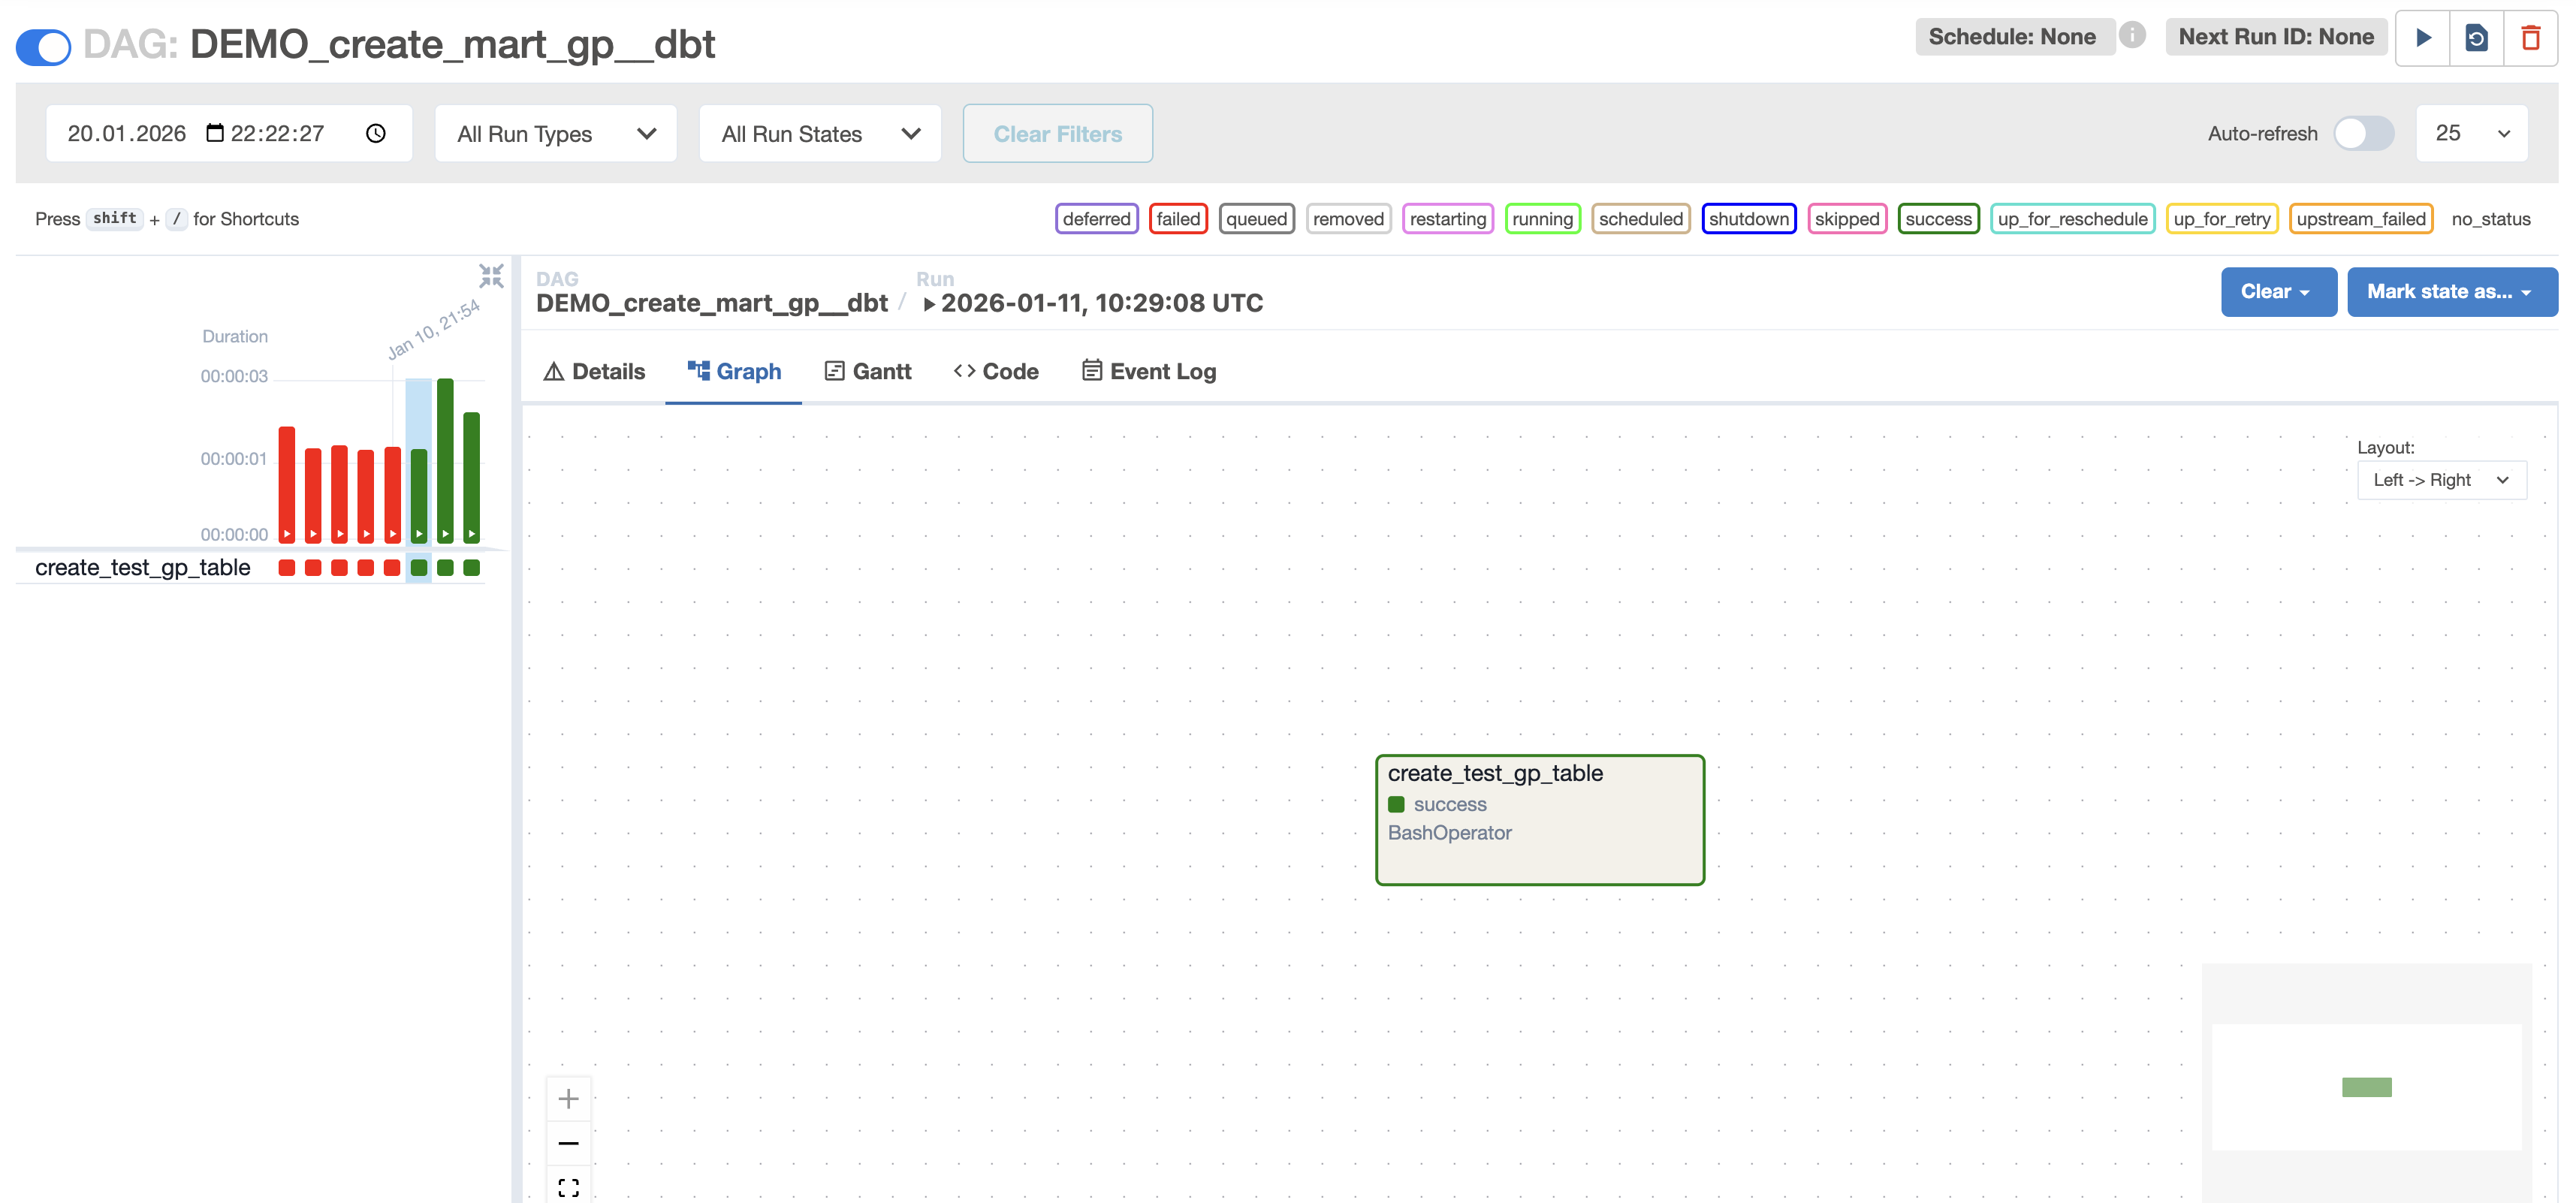Toggle the DAG pause switch
2576x1203 pixels.
44,46
